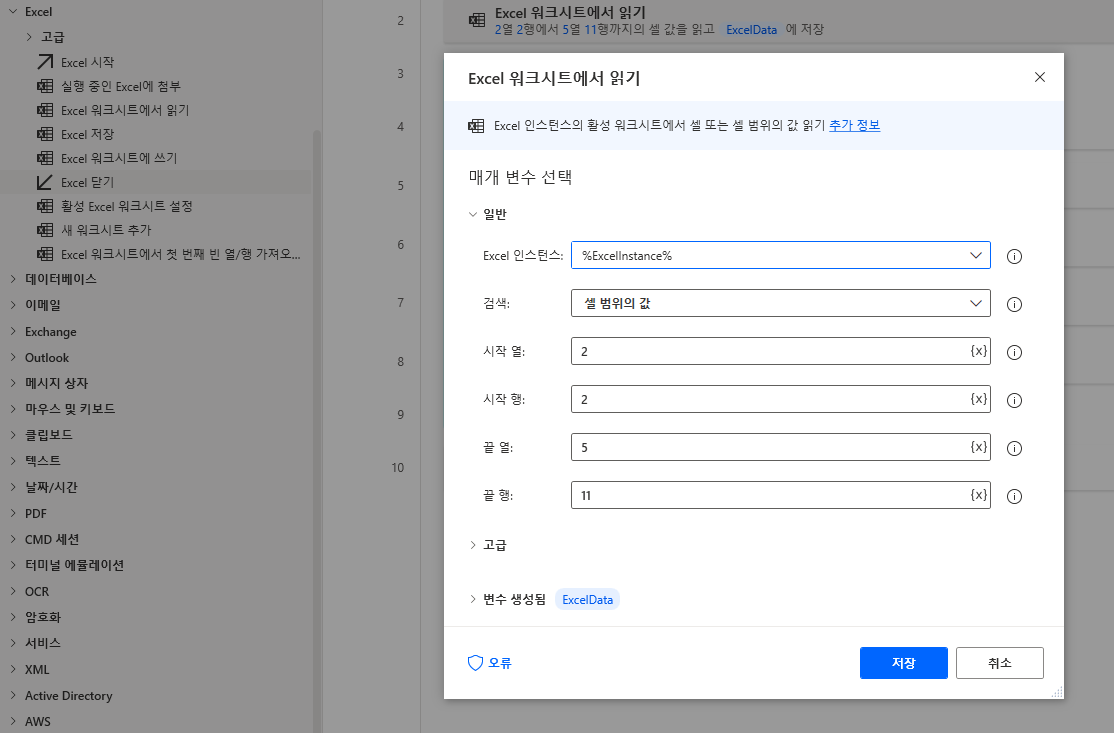Select 실행 중인 Excel에 첨부 action icon
This screenshot has width=1114, height=733.
(x=45, y=86)
